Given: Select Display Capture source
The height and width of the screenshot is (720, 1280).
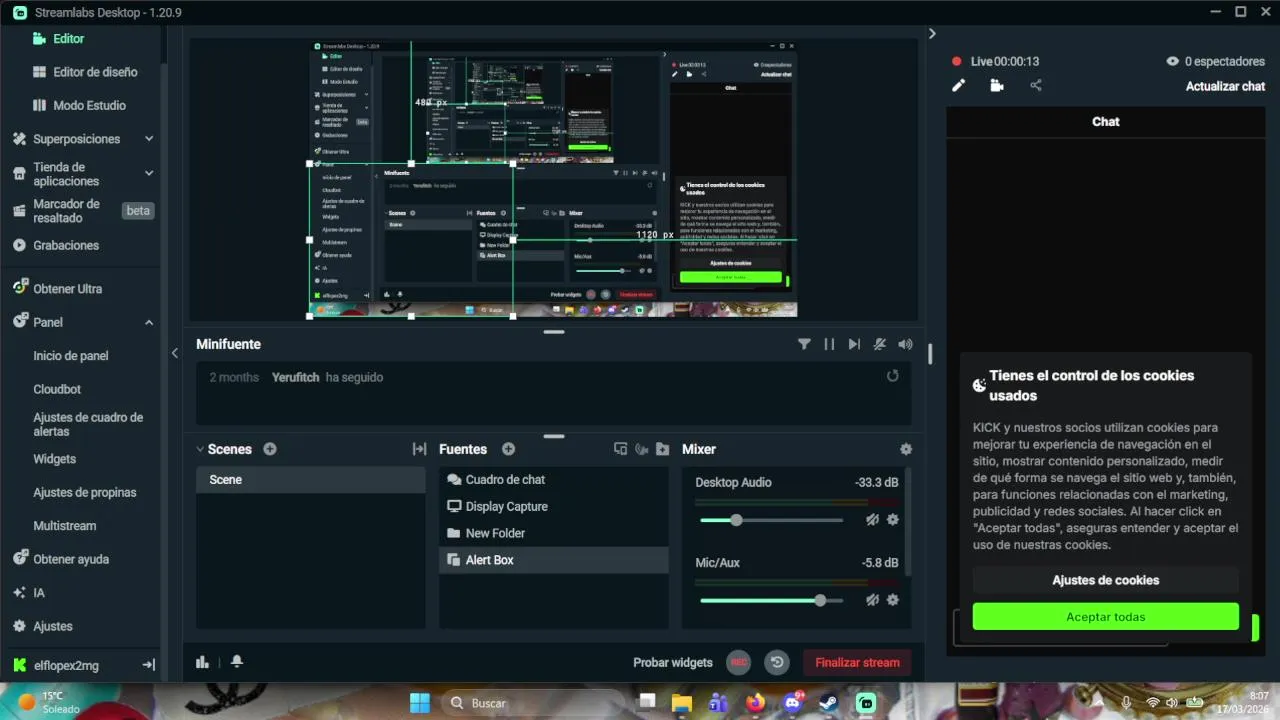Looking at the screenshot, I should [554, 507].
